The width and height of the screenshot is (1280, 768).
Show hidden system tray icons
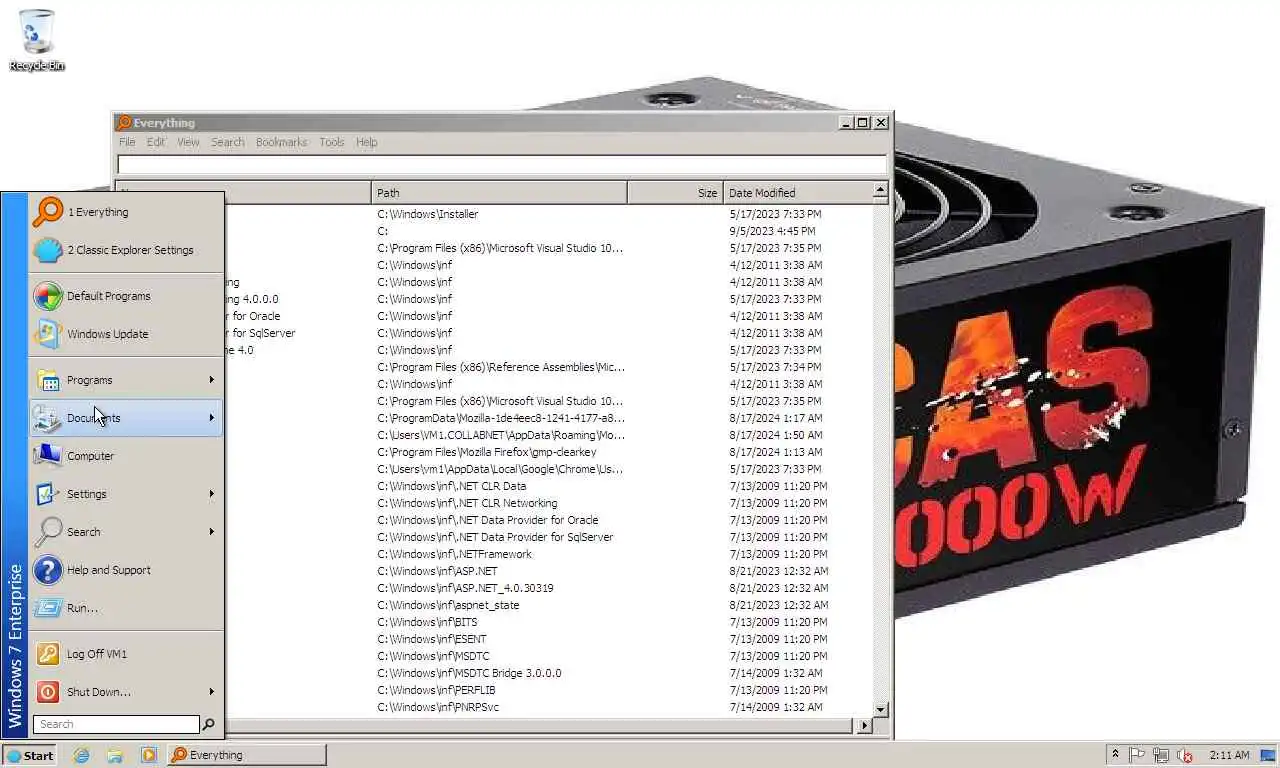(x=1115, y=755)
